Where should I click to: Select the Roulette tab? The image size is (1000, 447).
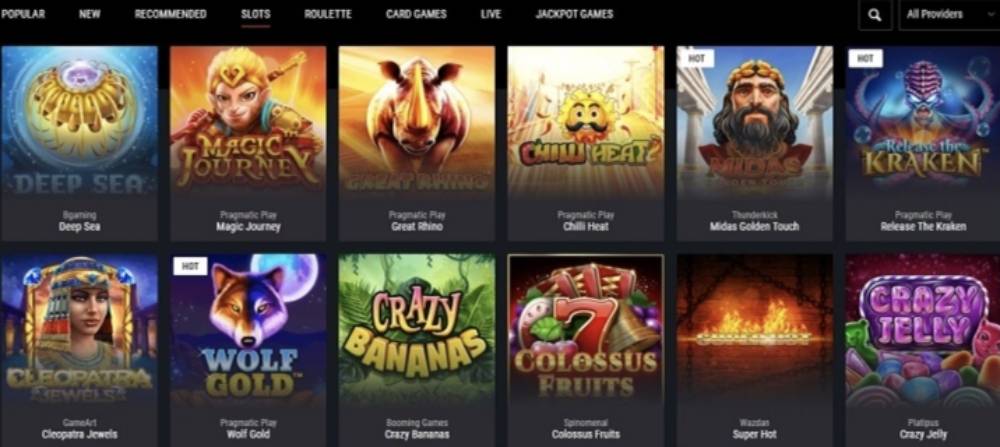coord(328,14)
